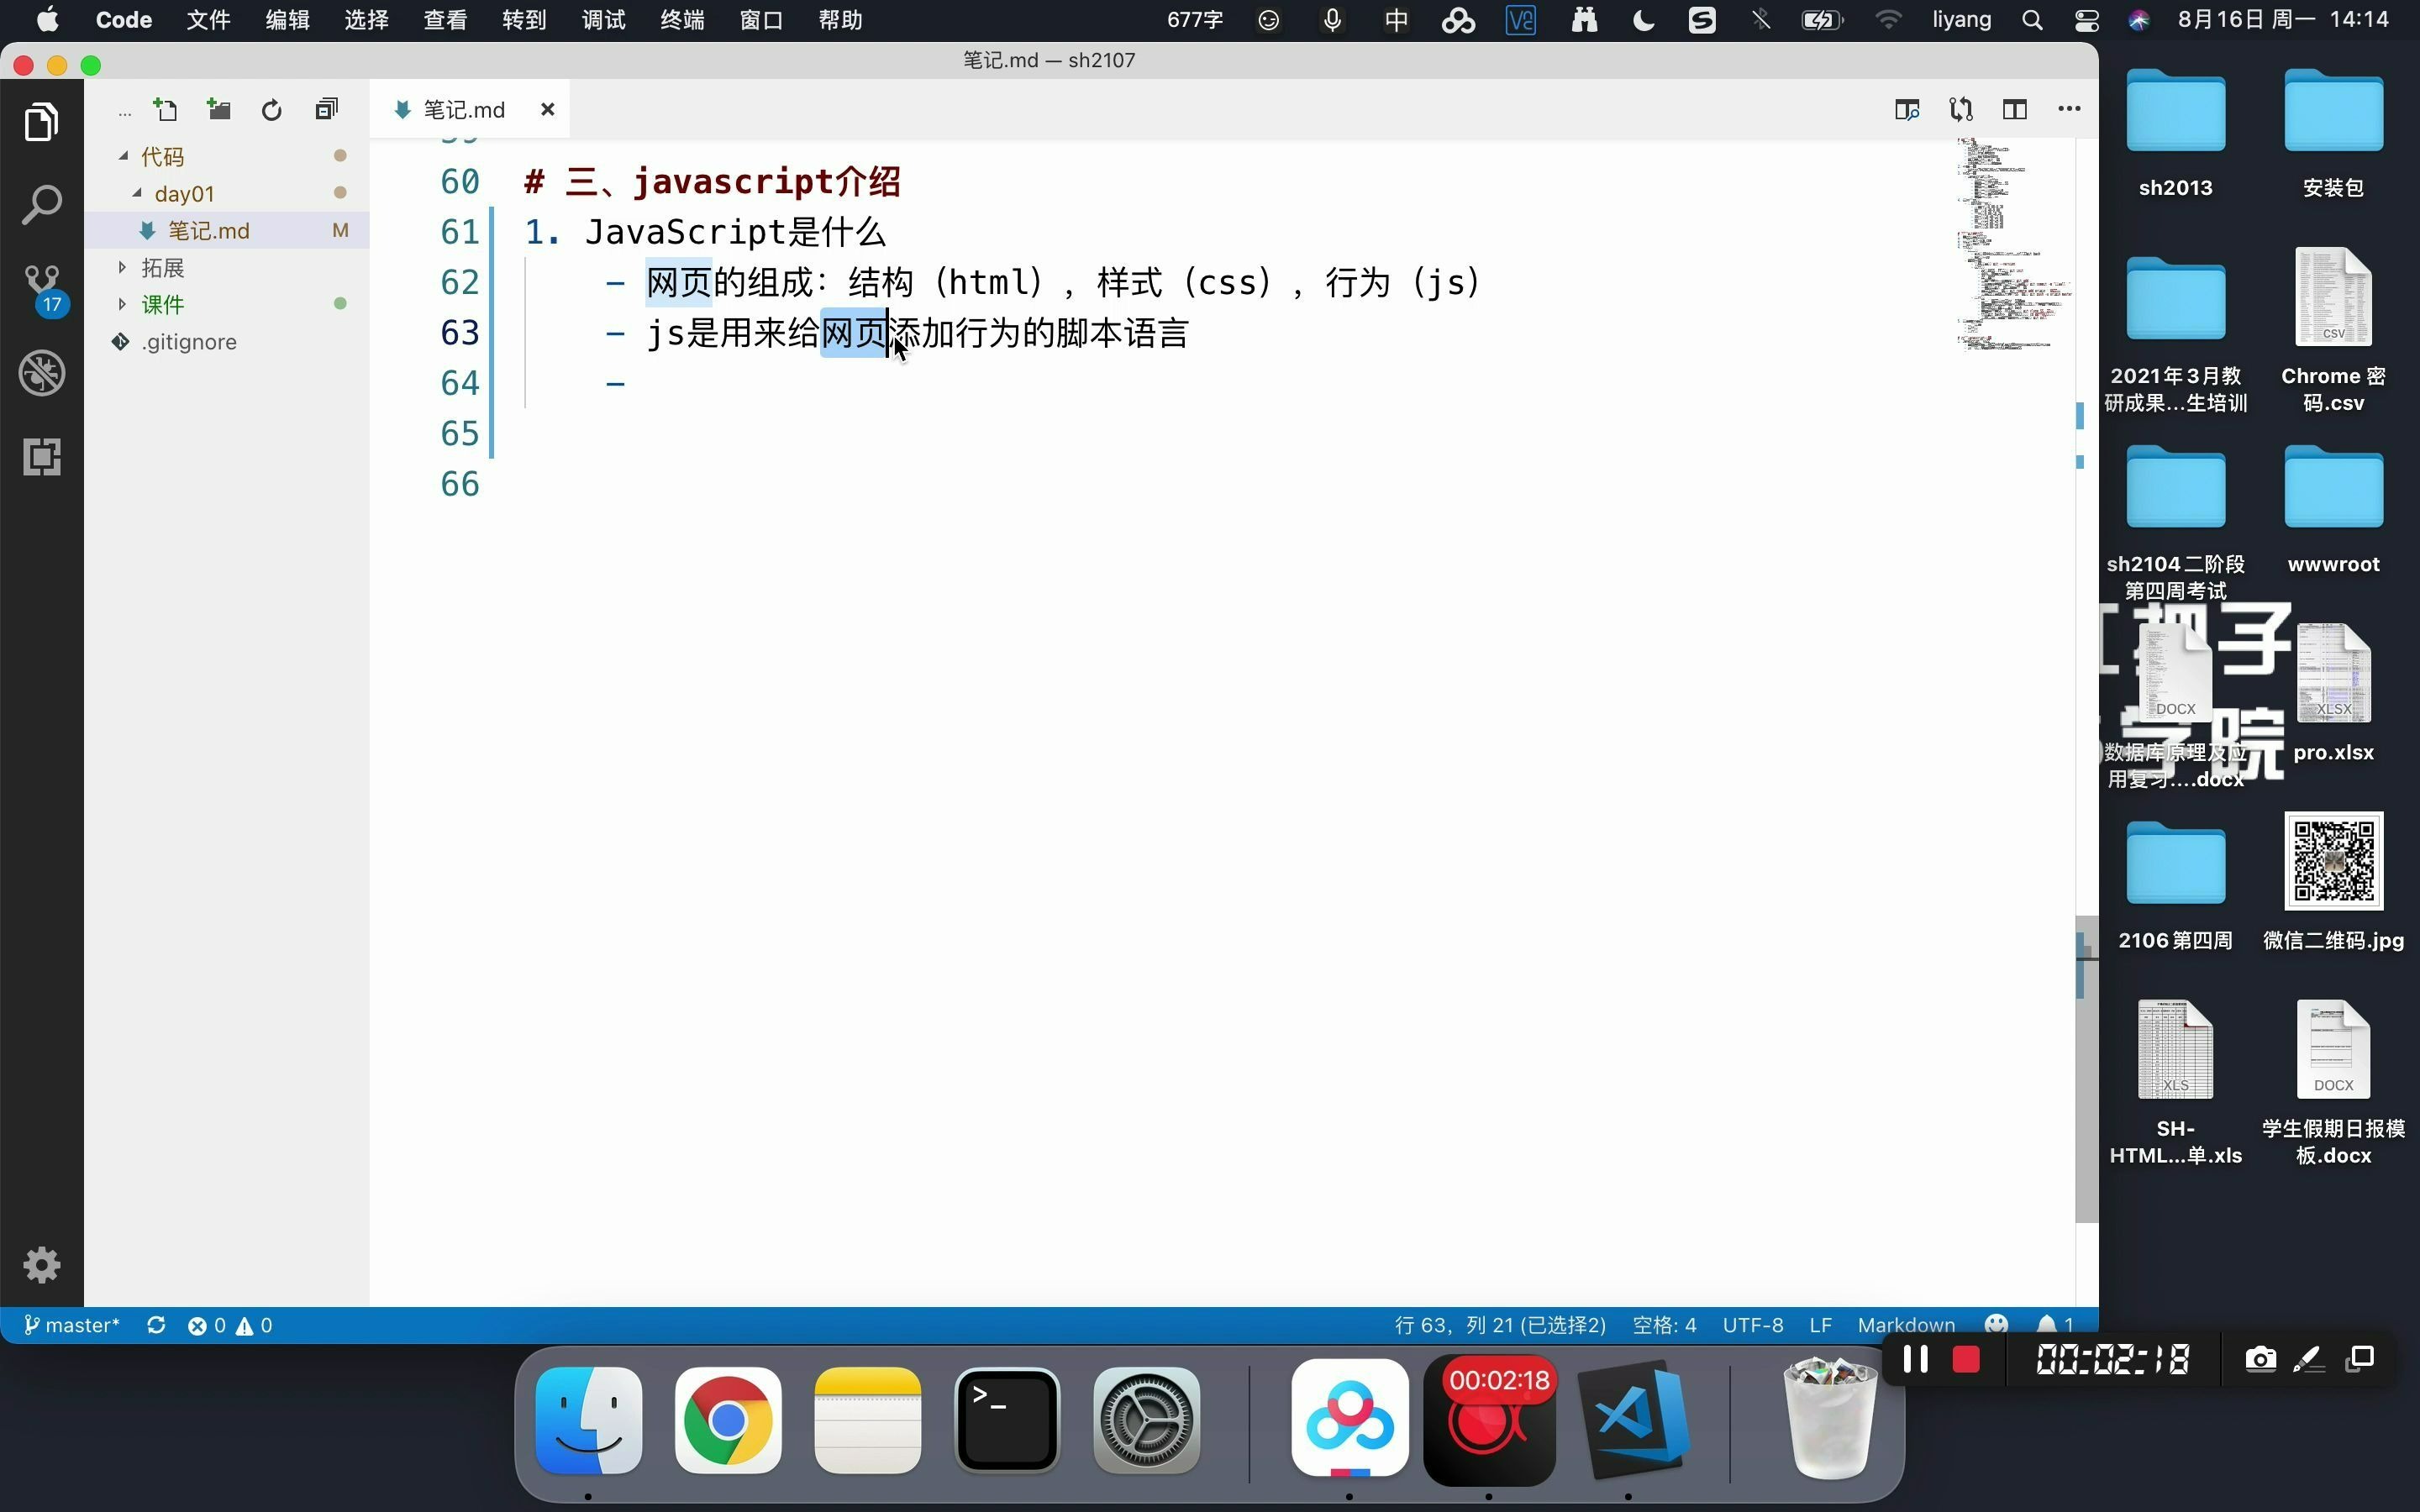2420x1512 pixels.
Task: Click Markdown language mode in status bar
Action: tap(1905, 1325)
